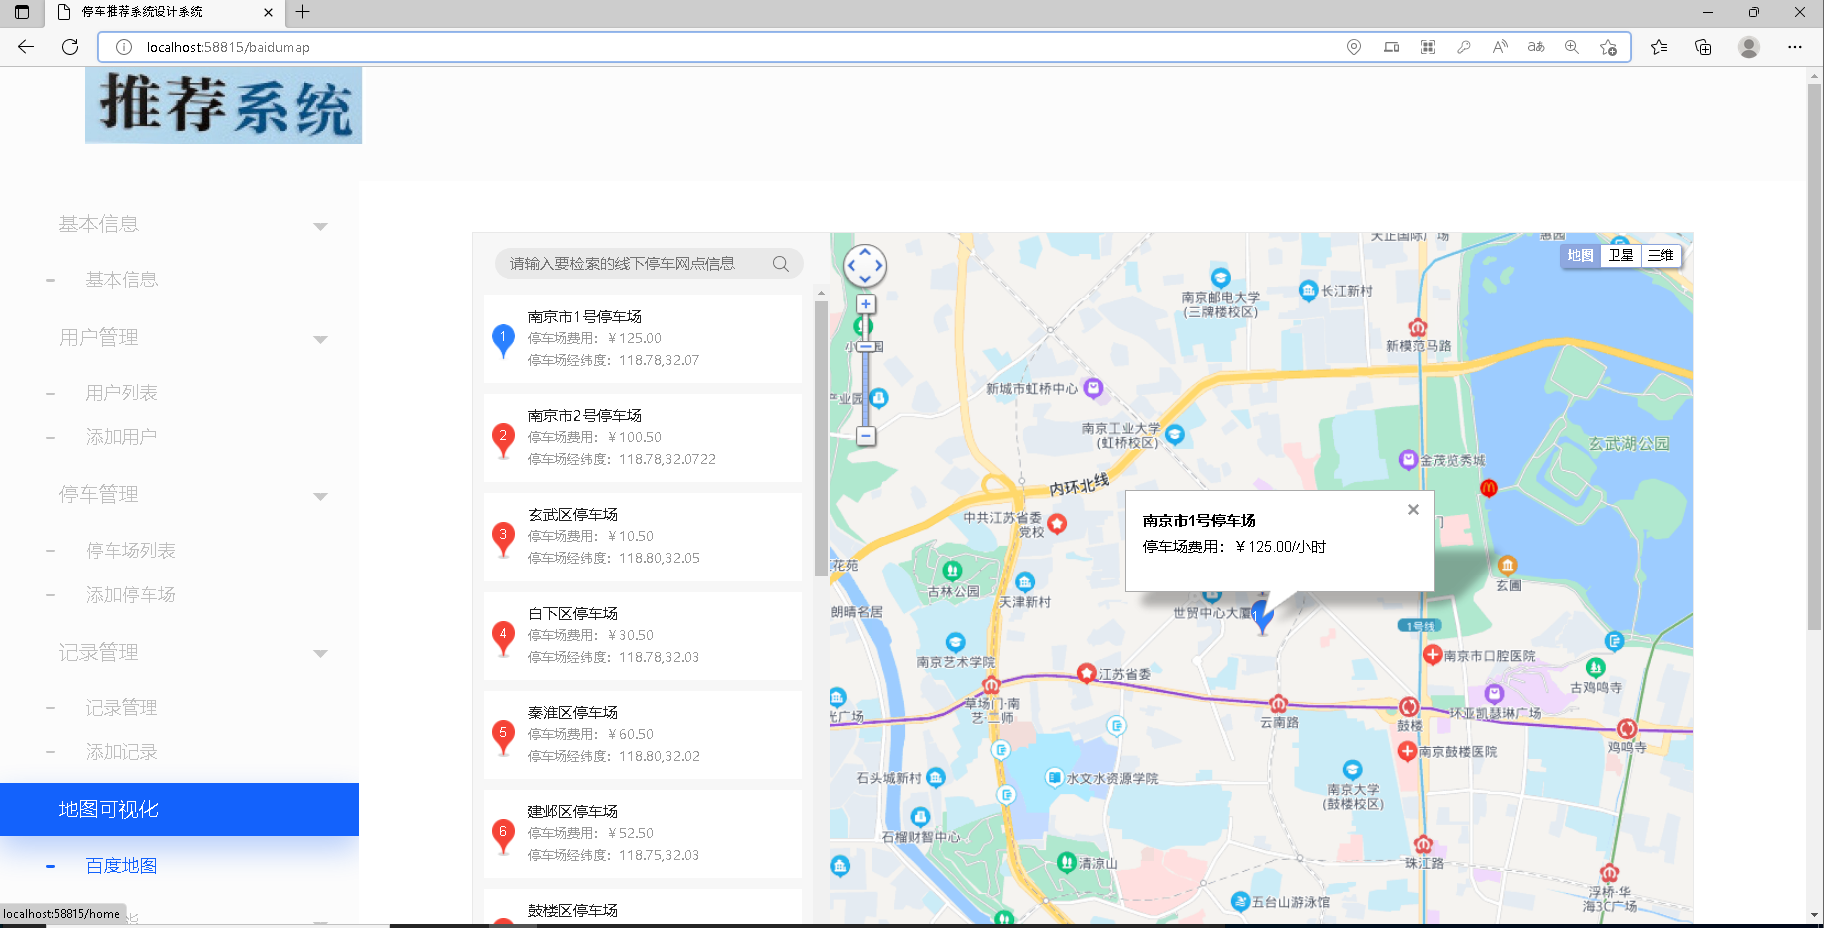
Task: Click the site information icon in address bar
Action: 124,47
